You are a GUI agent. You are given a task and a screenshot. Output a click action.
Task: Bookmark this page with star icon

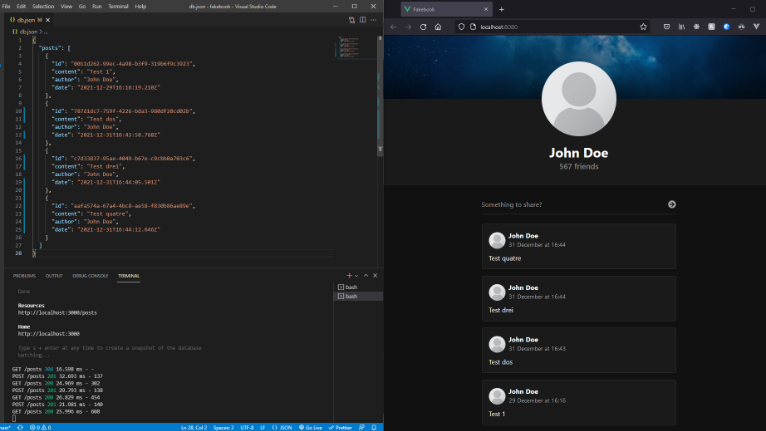pos(643,27)
